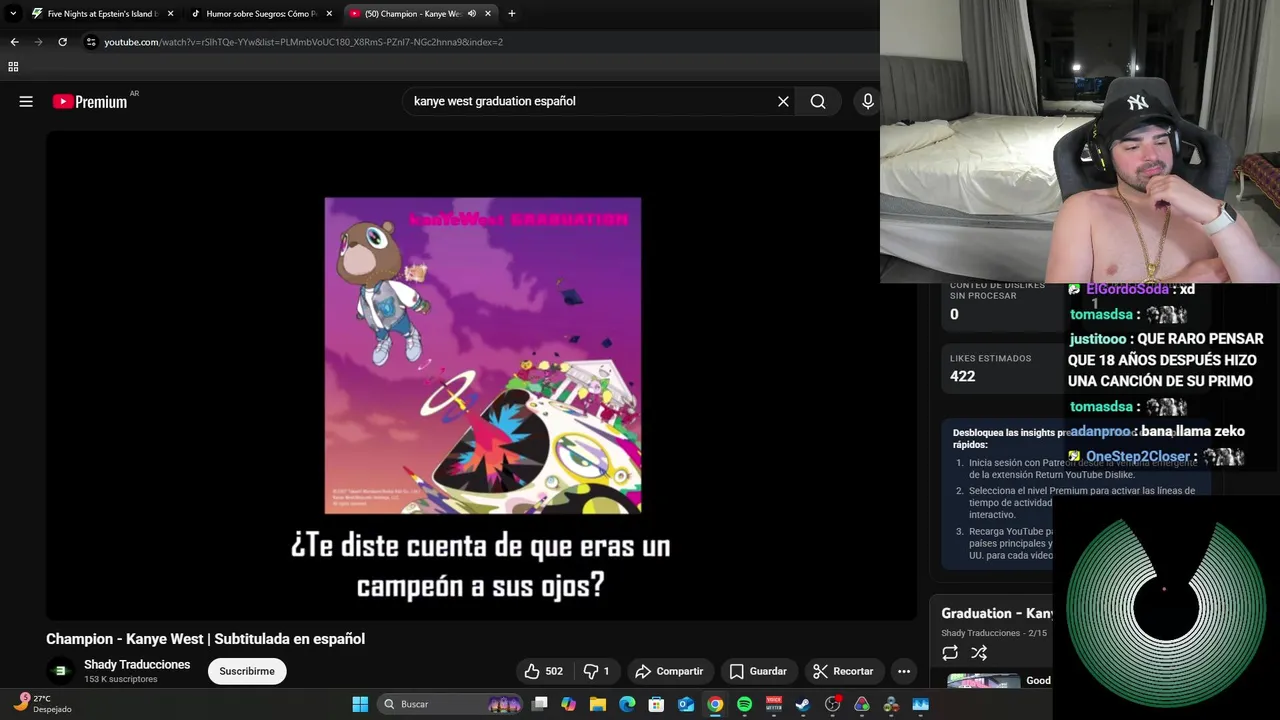This screenshot has height=720, width=1280.
Task: Open the apps grid in bookmarks bar
Action: point(13,67)
